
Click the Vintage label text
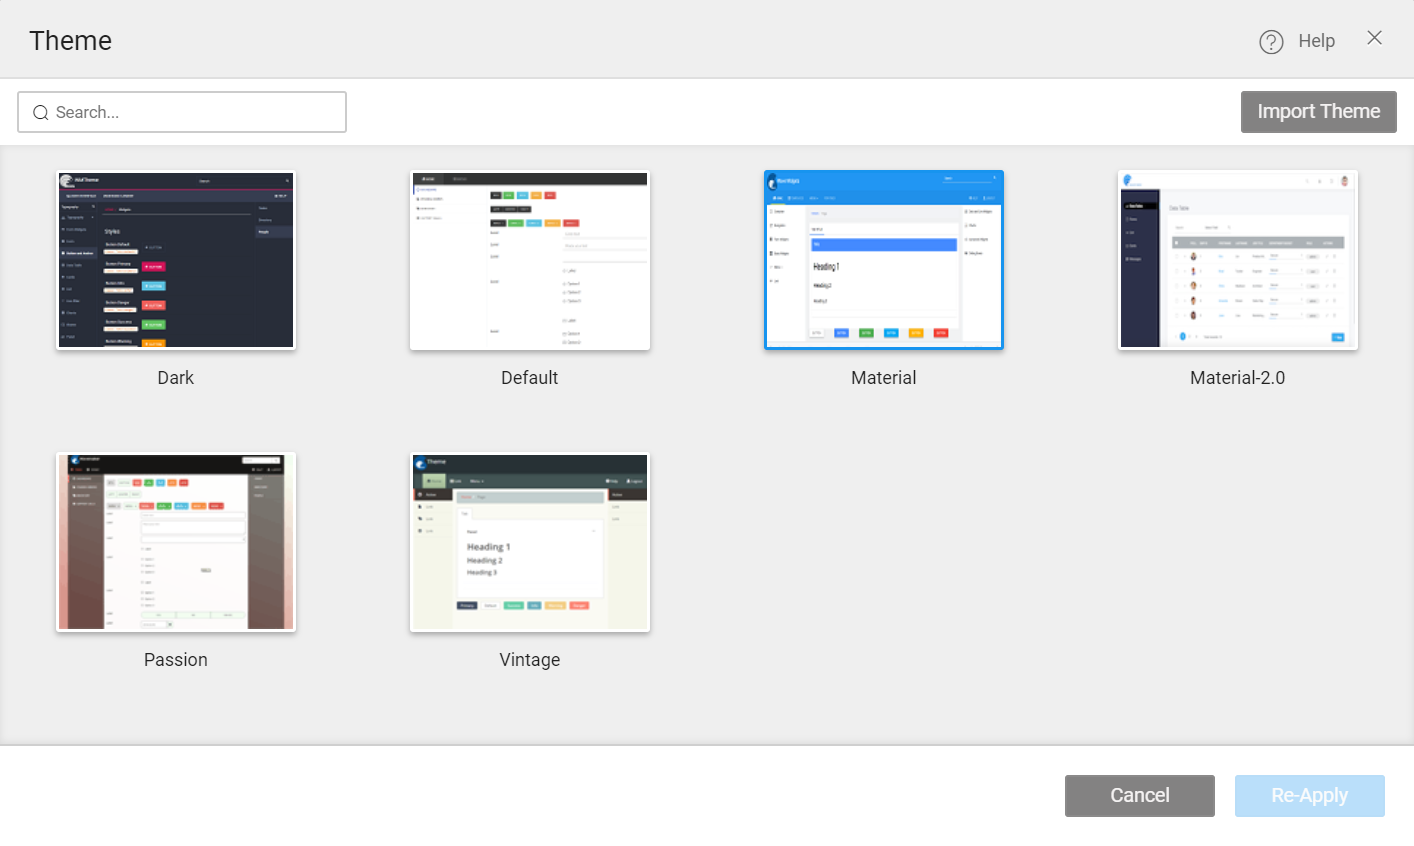click(x=529, y=659)
